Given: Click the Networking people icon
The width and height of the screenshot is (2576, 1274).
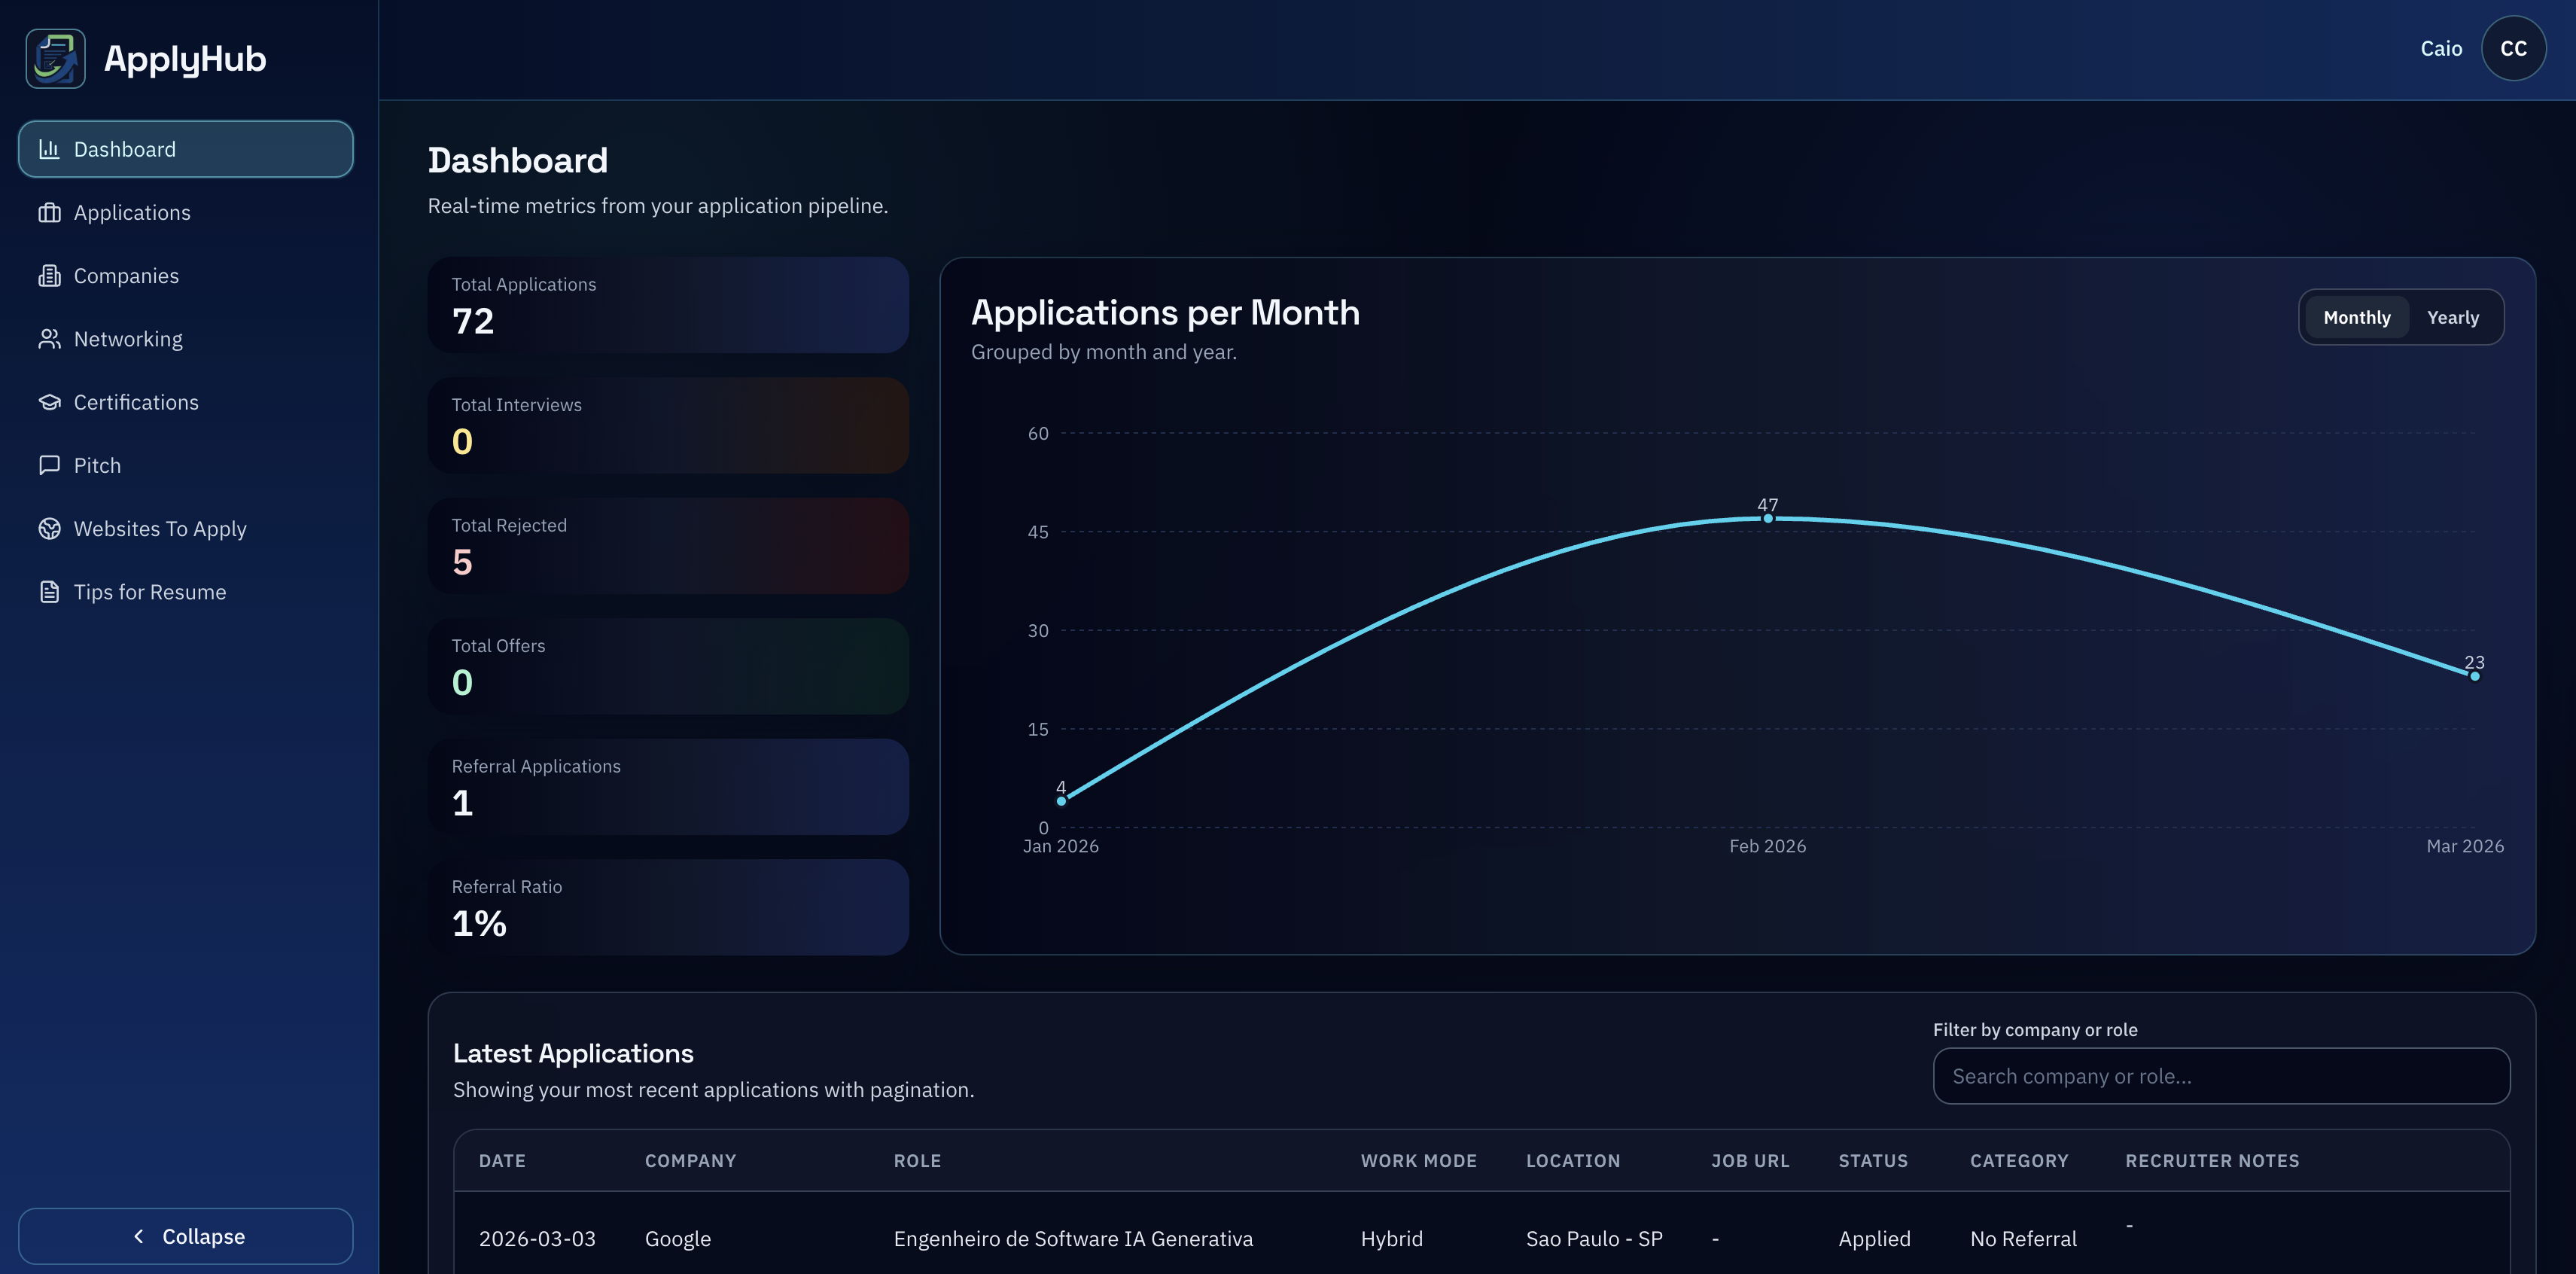Looking at the screenshot, I should [x=50, y=339].
